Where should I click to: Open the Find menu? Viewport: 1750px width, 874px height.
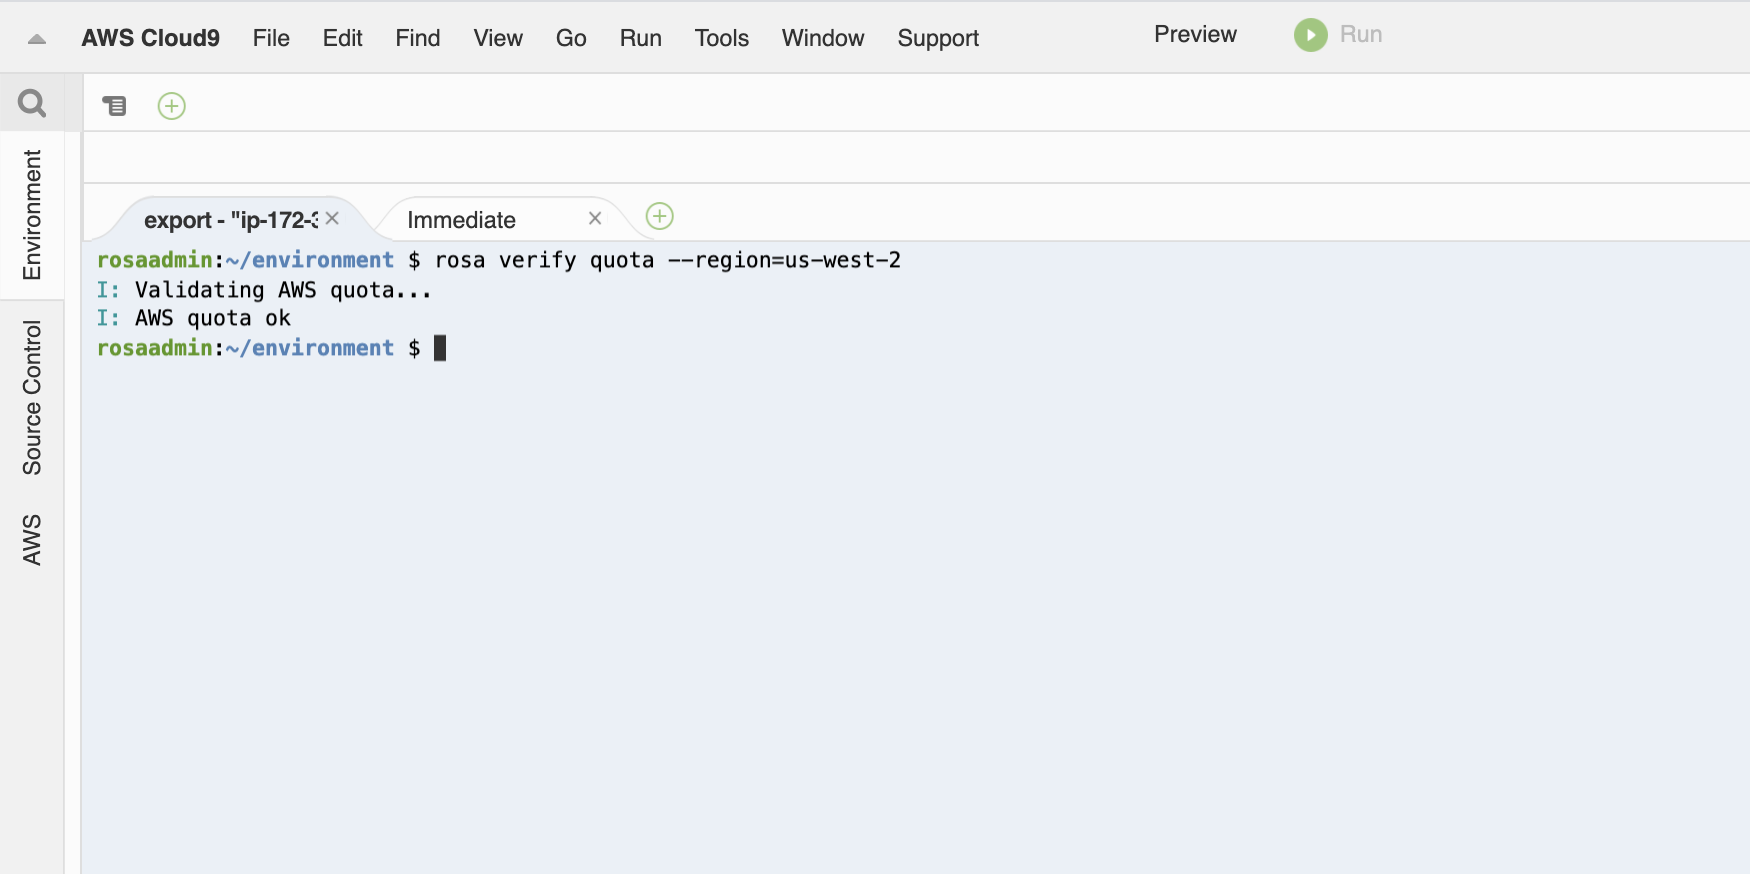tap(417, 38)
